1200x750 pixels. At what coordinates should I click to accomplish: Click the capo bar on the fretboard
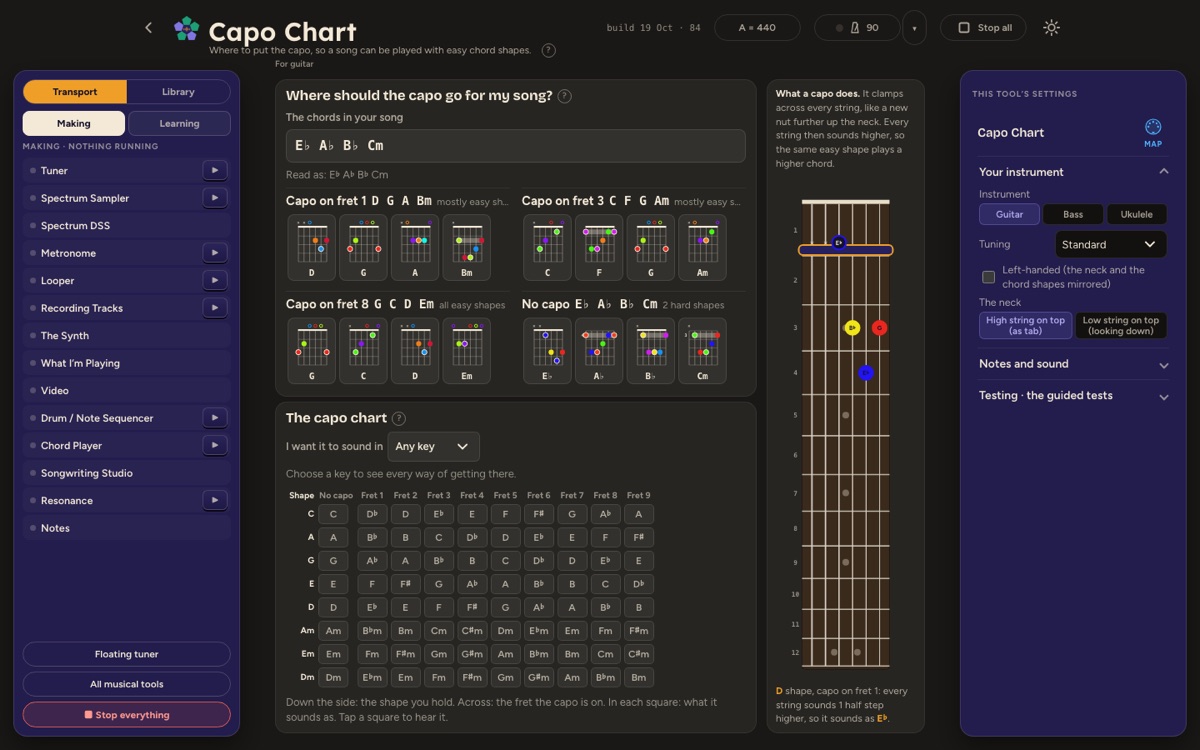tap(845, 250)
